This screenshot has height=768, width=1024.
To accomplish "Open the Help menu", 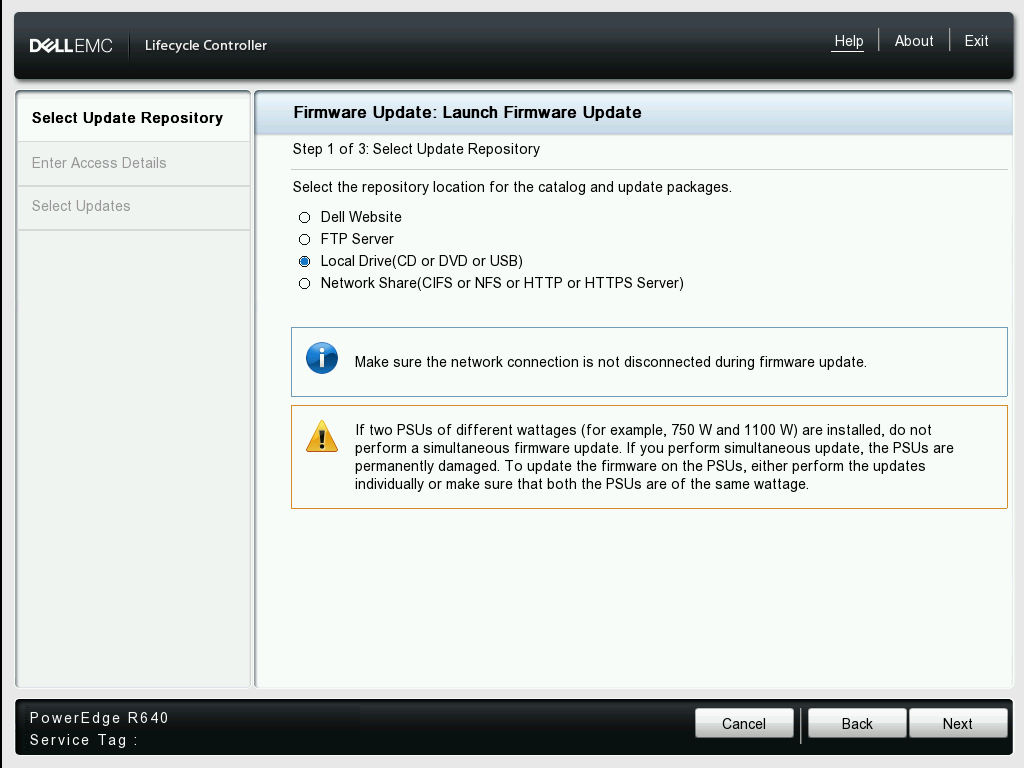I will [x=848, y=41].
